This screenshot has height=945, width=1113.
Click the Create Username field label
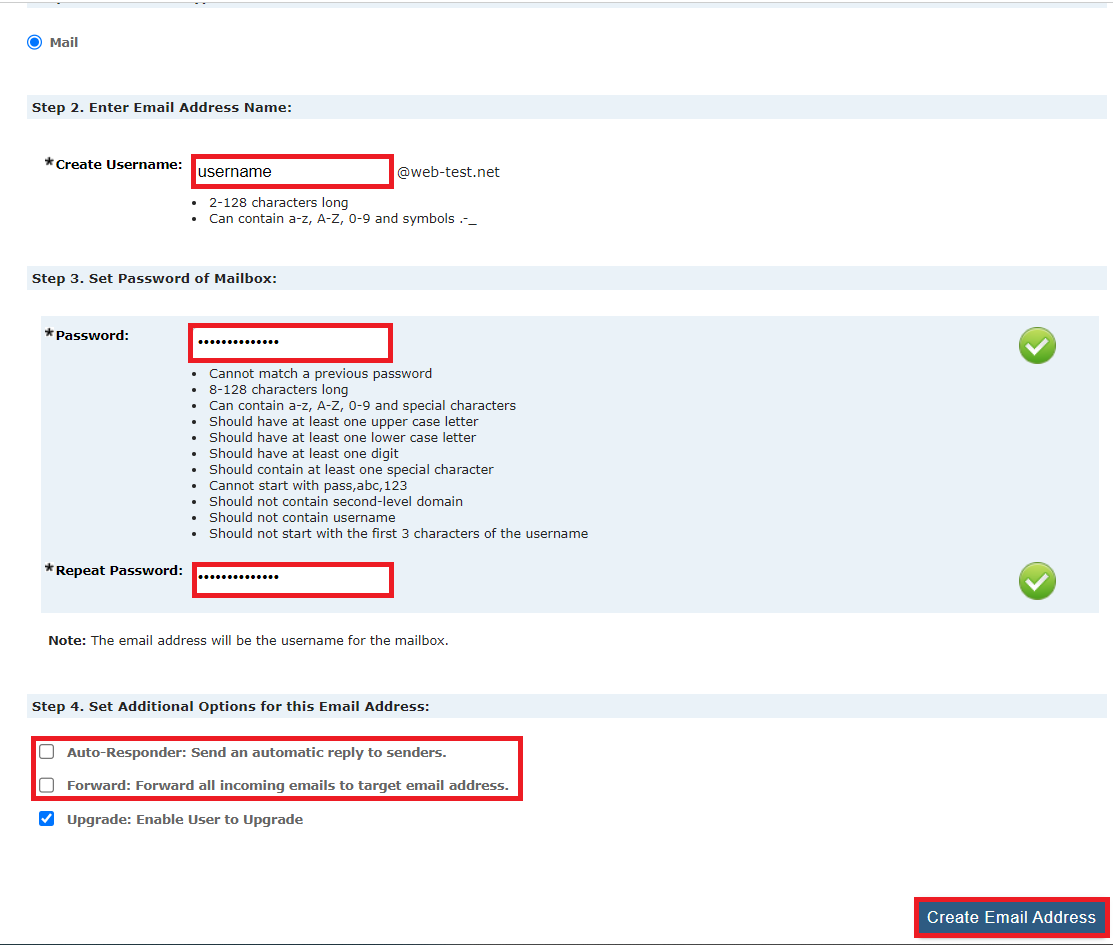[x=115, y=164]
